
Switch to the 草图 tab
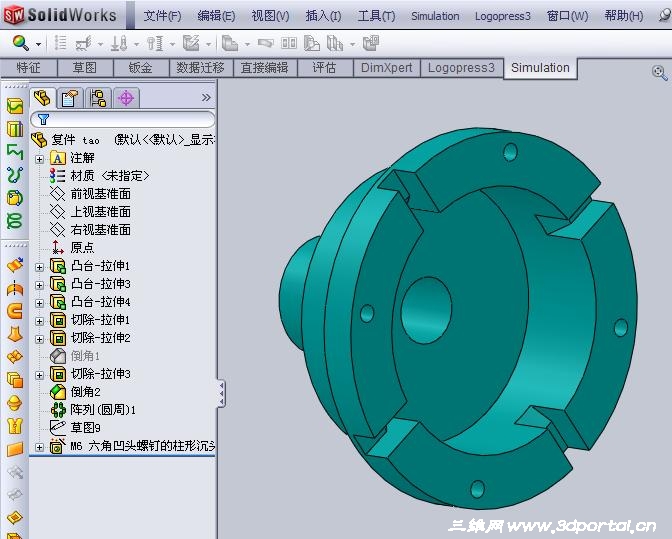click(x=85, y=68)
